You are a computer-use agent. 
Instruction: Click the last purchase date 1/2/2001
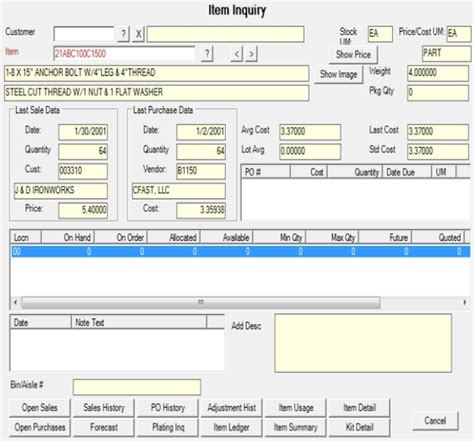pos(201,132)
